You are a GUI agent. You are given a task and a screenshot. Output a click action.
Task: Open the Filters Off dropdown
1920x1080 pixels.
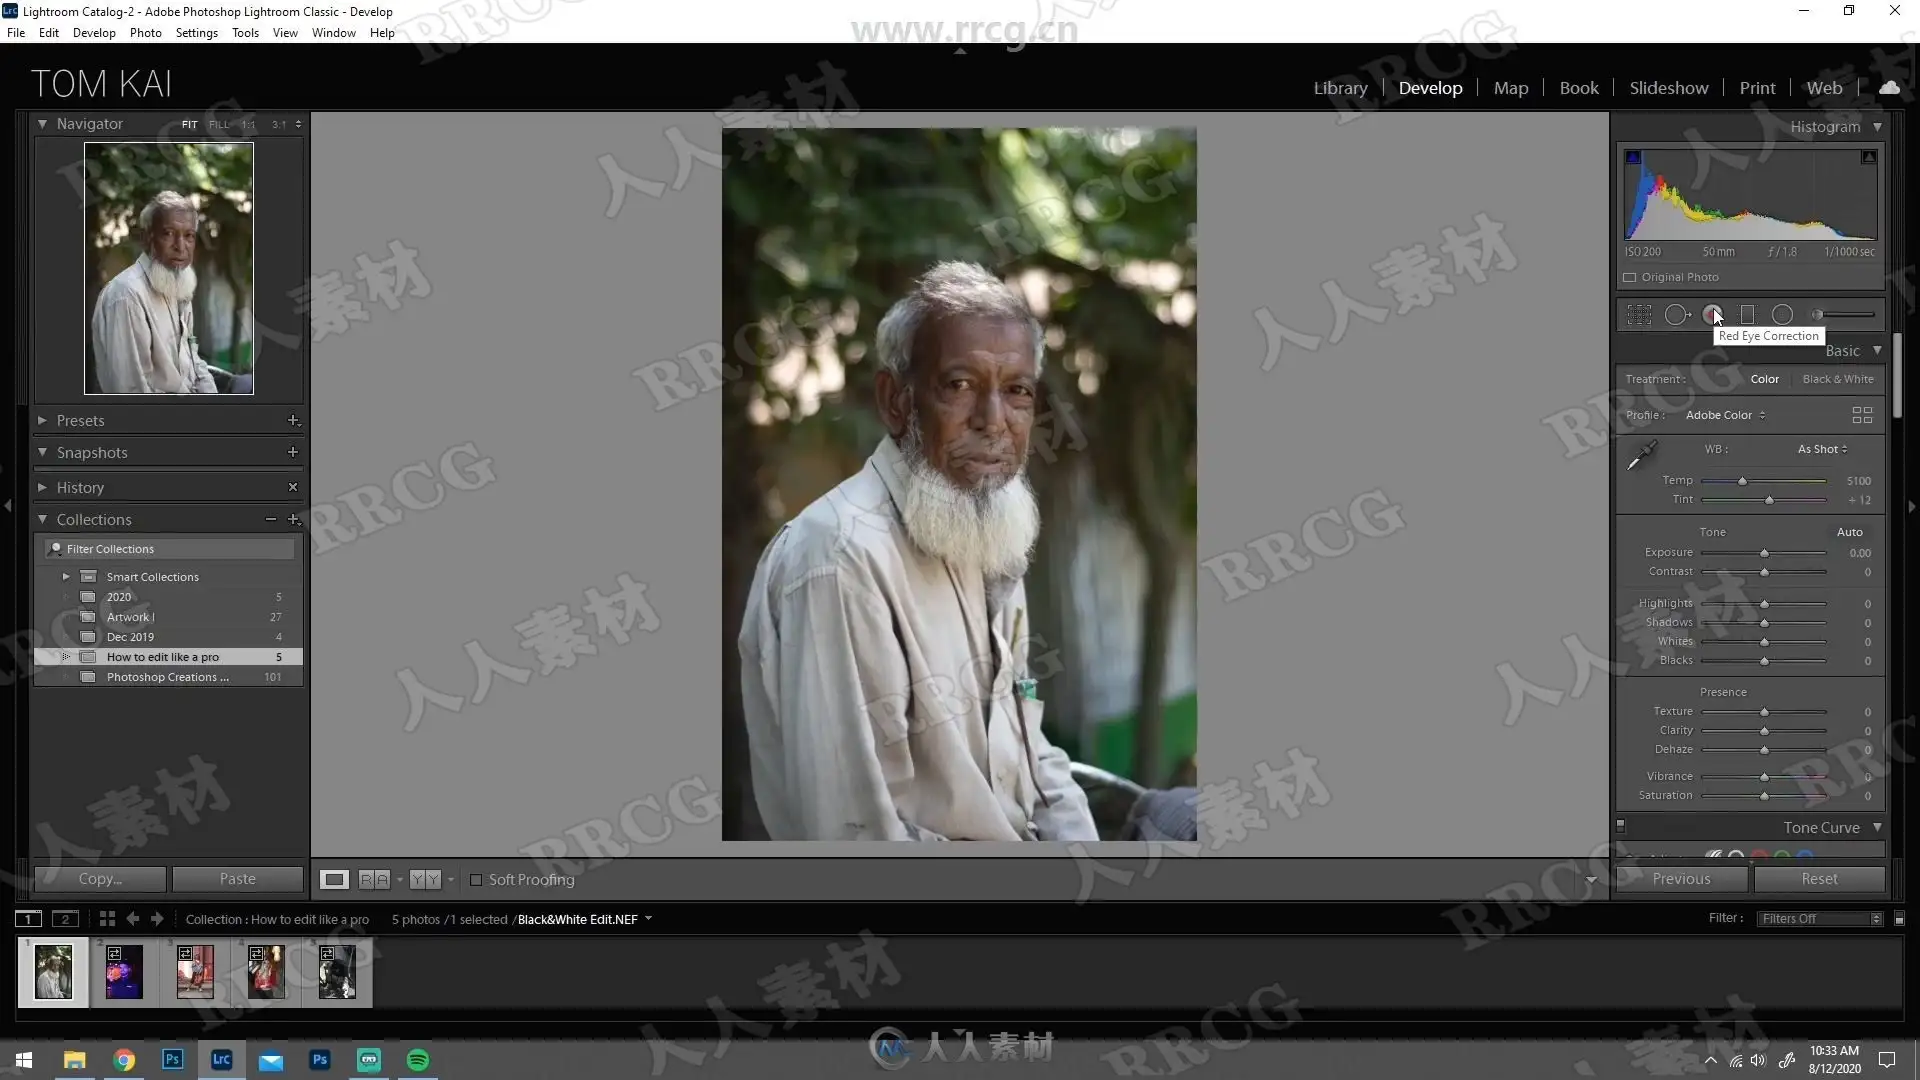1820,919
